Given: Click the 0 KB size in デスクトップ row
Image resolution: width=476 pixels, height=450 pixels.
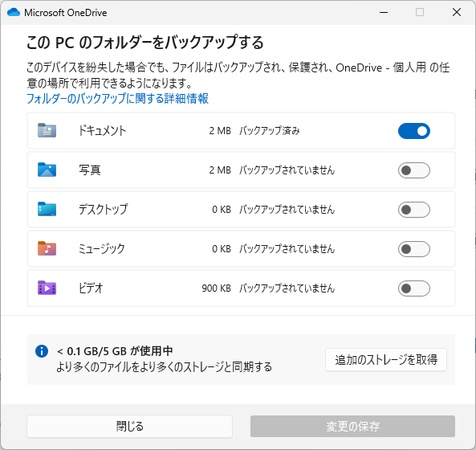Looking at the screenshot, I should pos(222,209).
